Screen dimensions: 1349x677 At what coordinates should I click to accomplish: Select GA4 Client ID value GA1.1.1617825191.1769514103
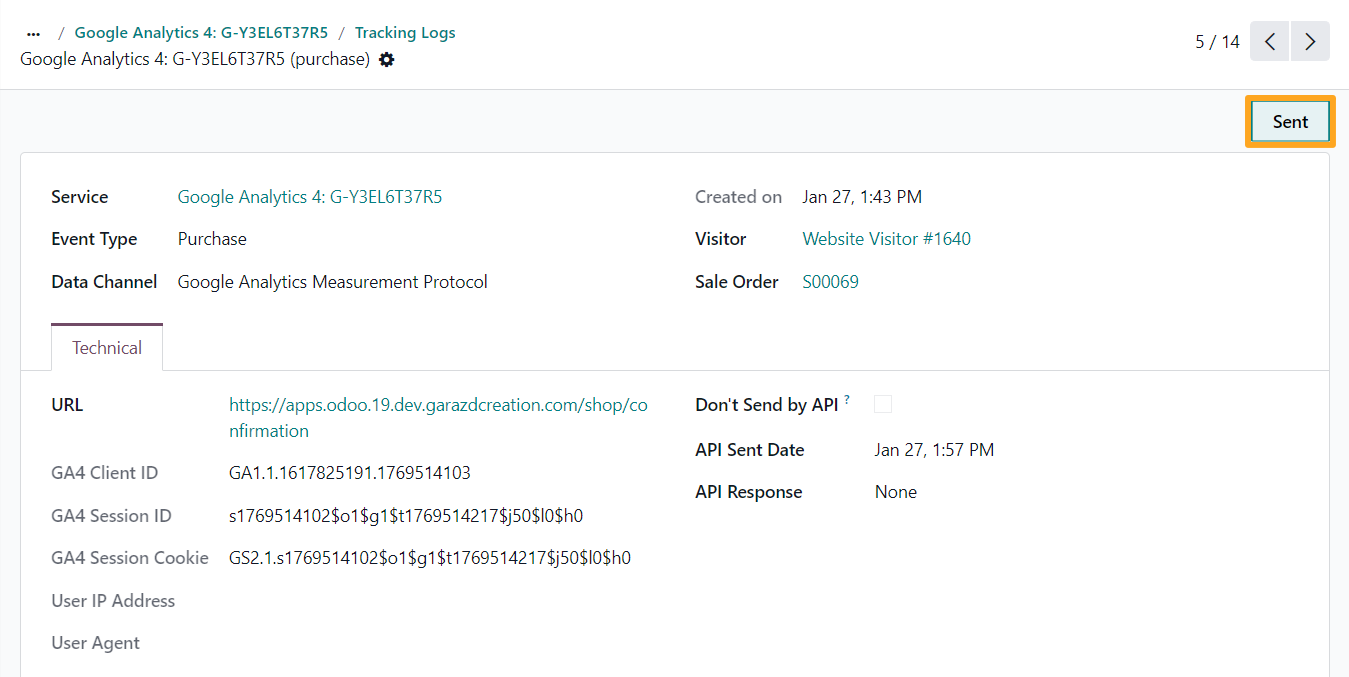pos(350,473)
